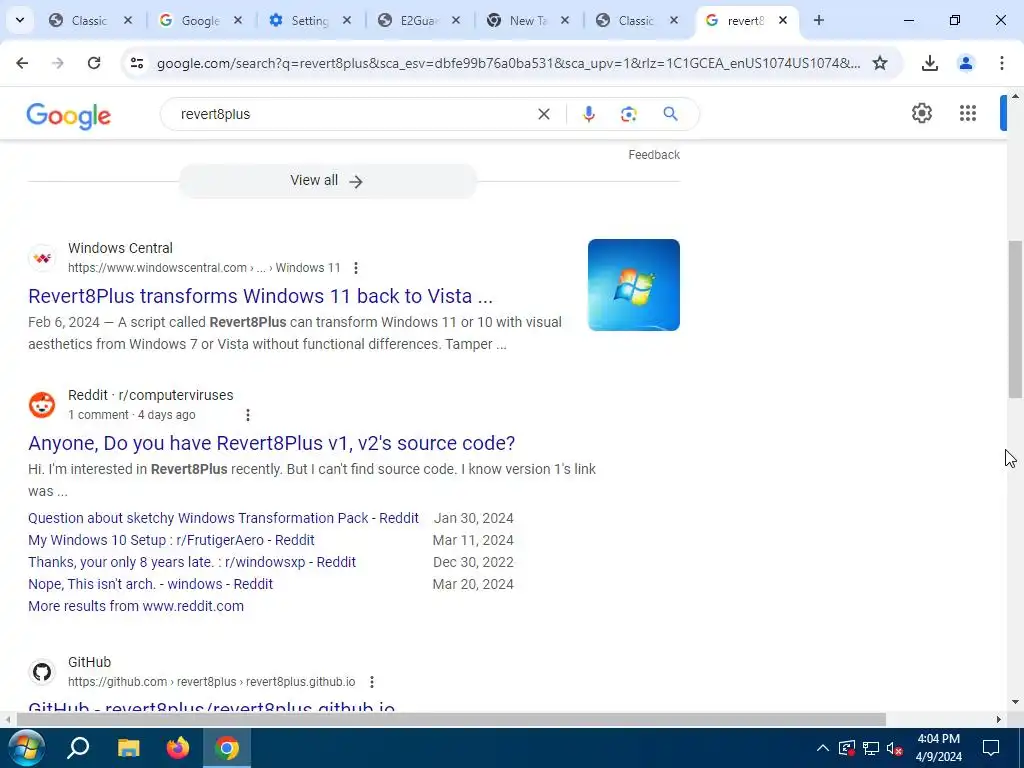Open the Windows Start menu
Viewport: 1024px width, 768px height.
click(x=25, y=748)
